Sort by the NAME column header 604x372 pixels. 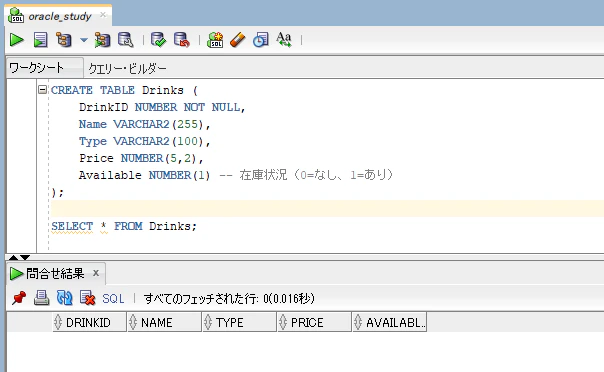tap(164, 322)
